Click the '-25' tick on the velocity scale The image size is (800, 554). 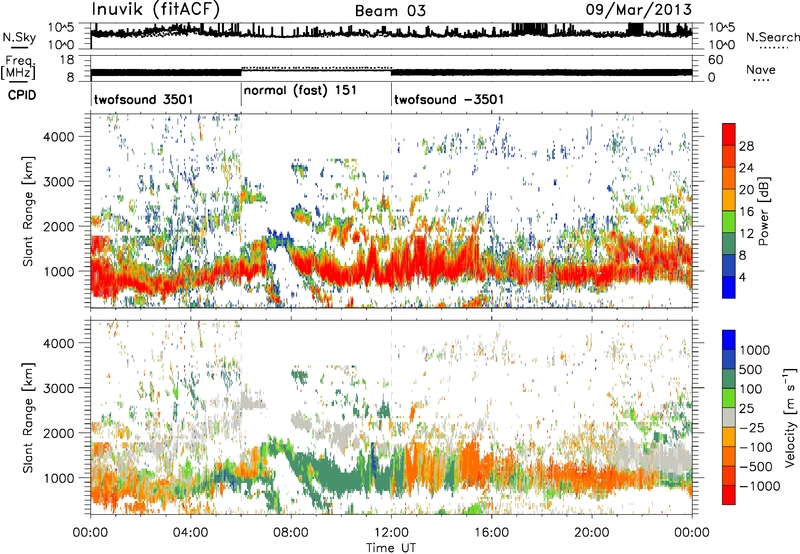coord(752,427)
